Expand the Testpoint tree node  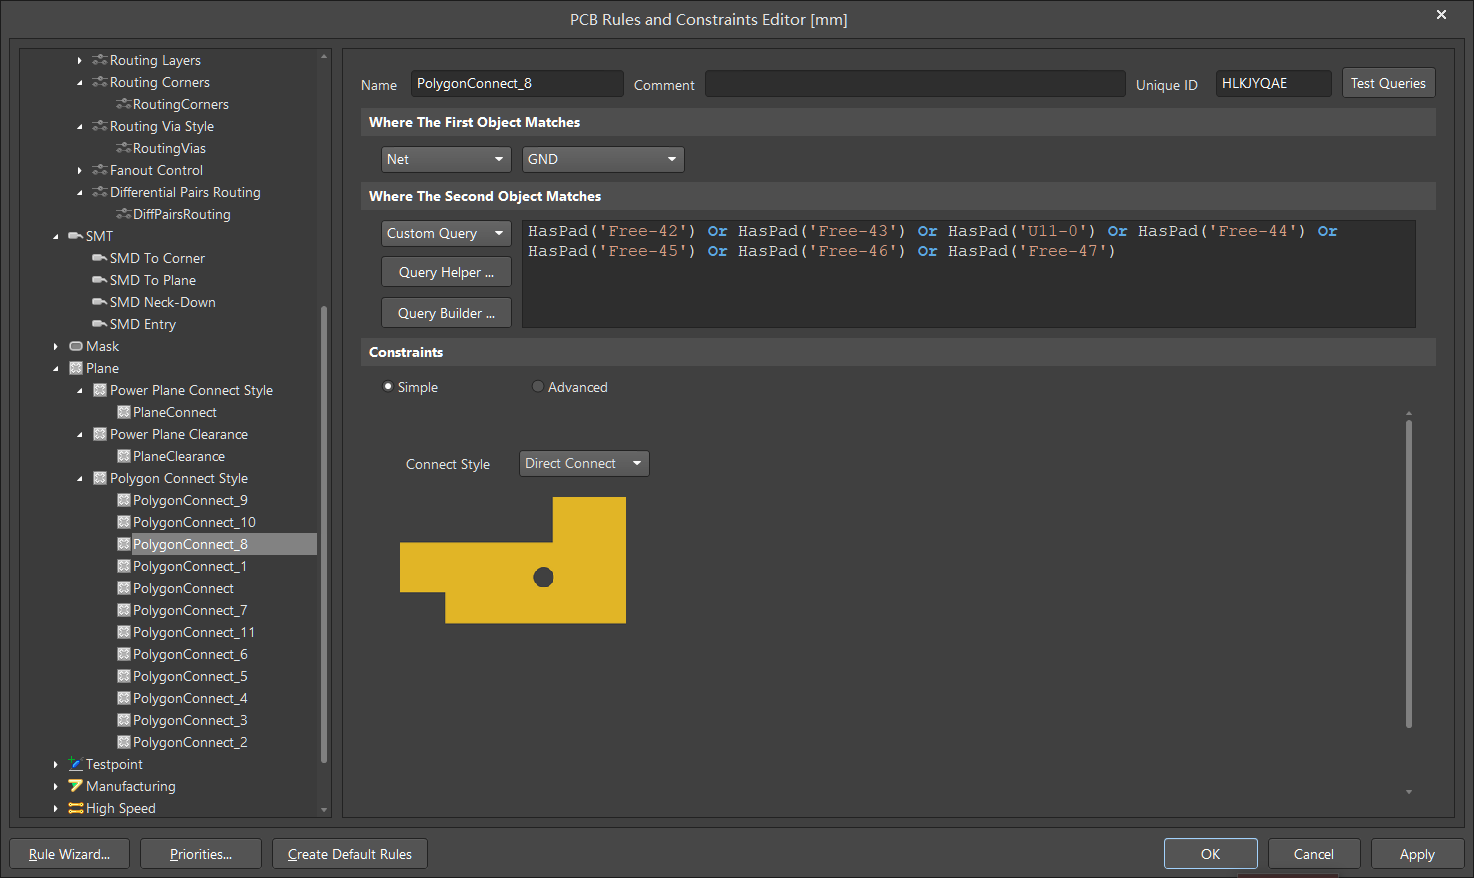56,764
